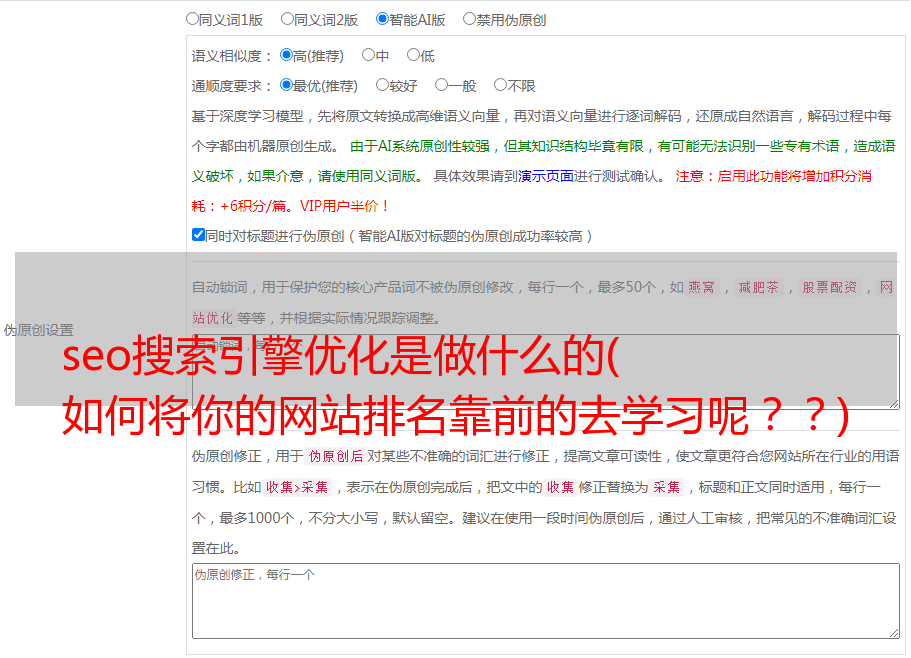911x658 pixels.
Task: Set 通顺度要求 to 较好
Action: pyautogui.click(x=382, y=85)
